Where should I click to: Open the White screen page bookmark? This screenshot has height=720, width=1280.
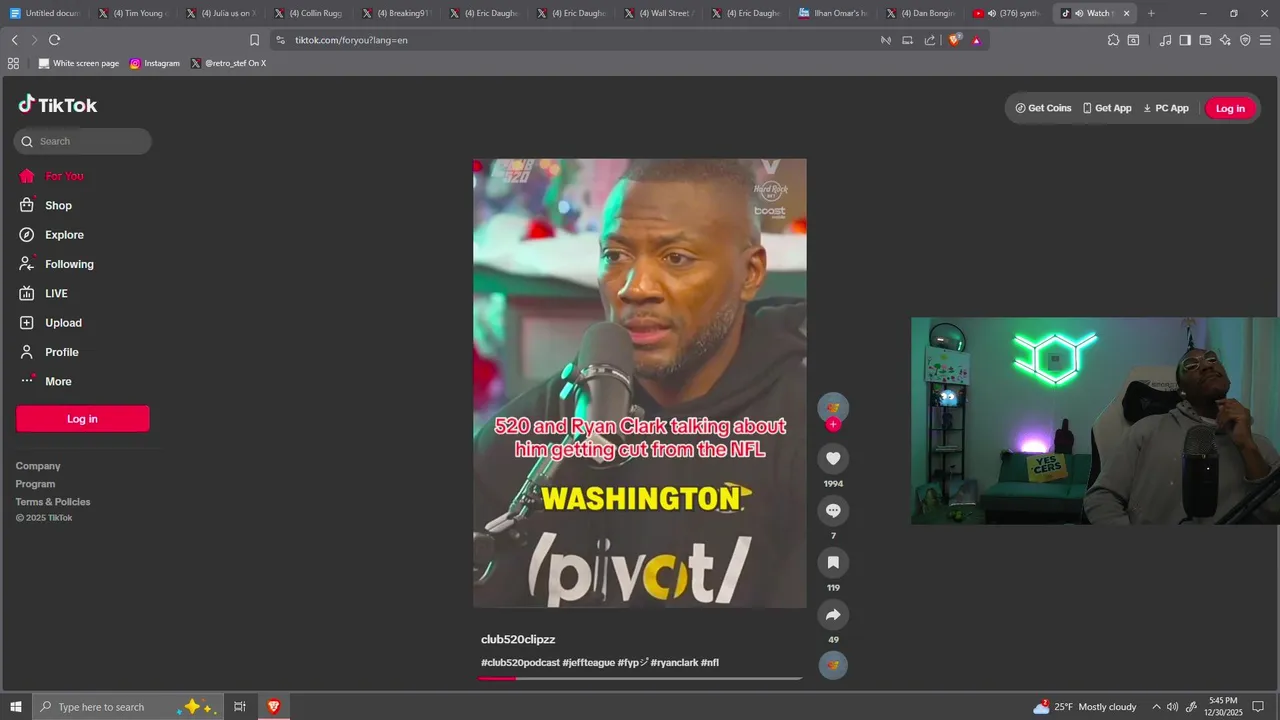coord(78,63)
